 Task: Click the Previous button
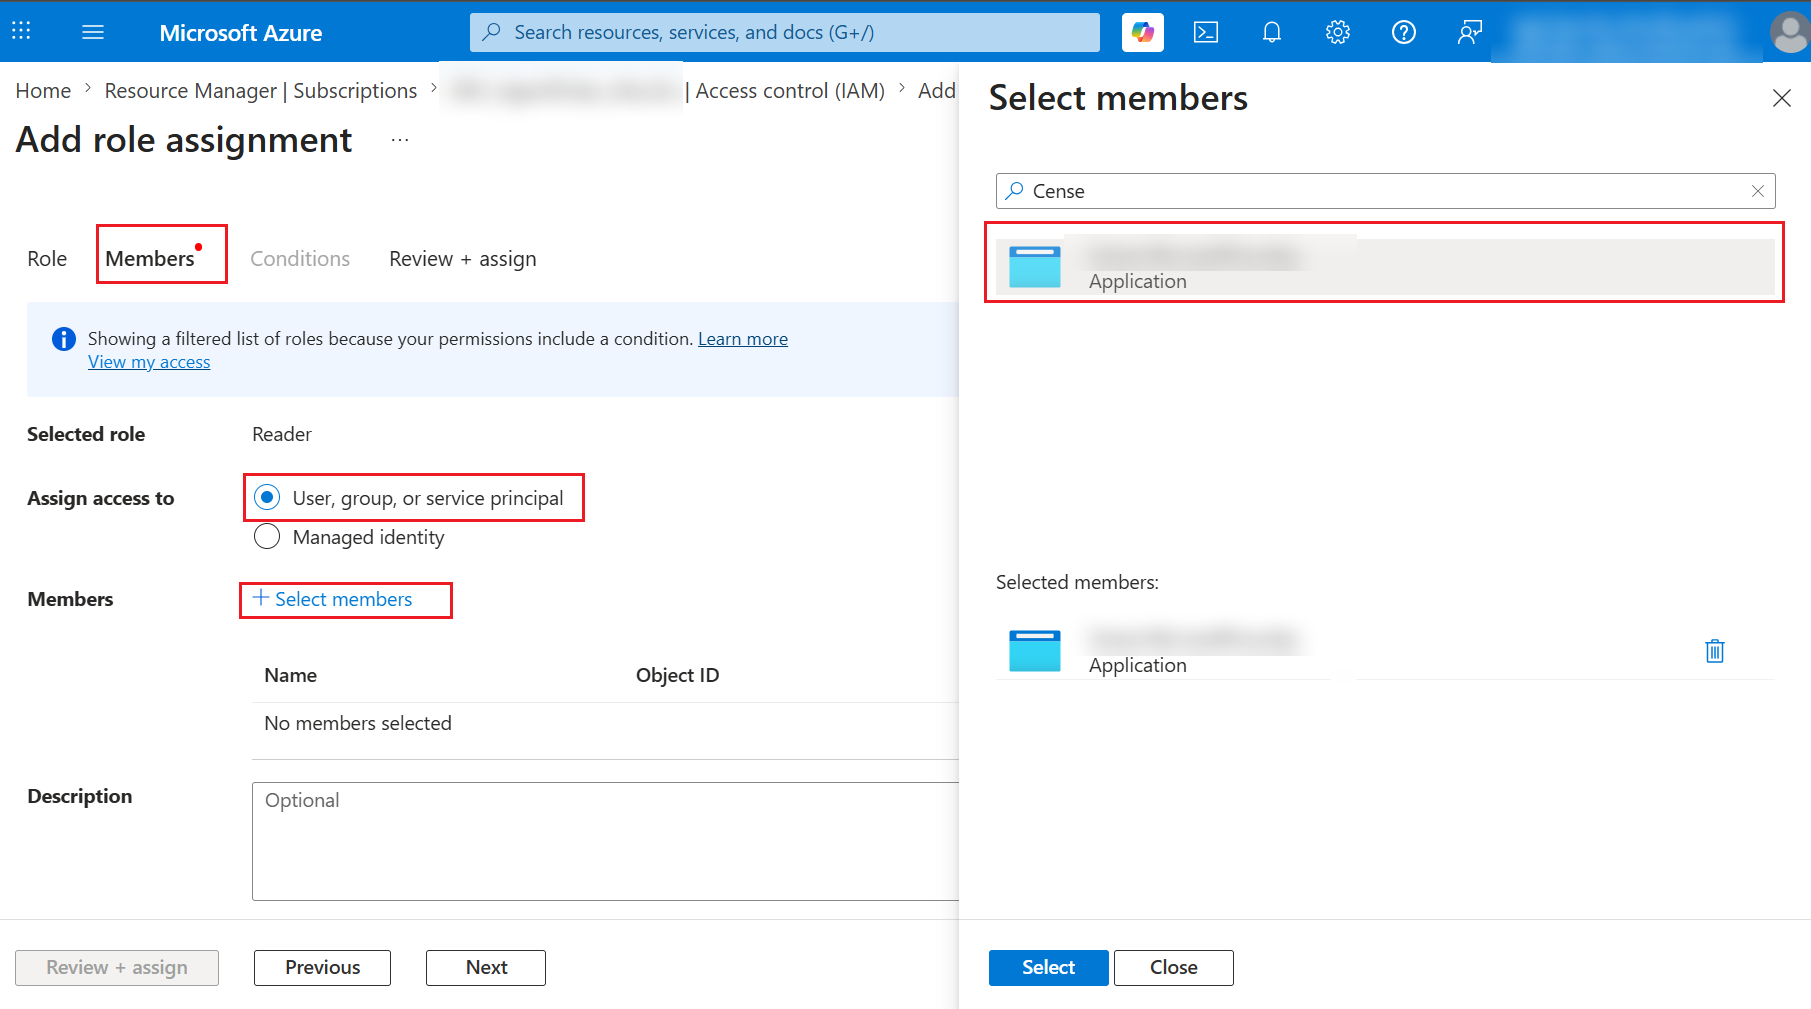[x=322, y=968]
